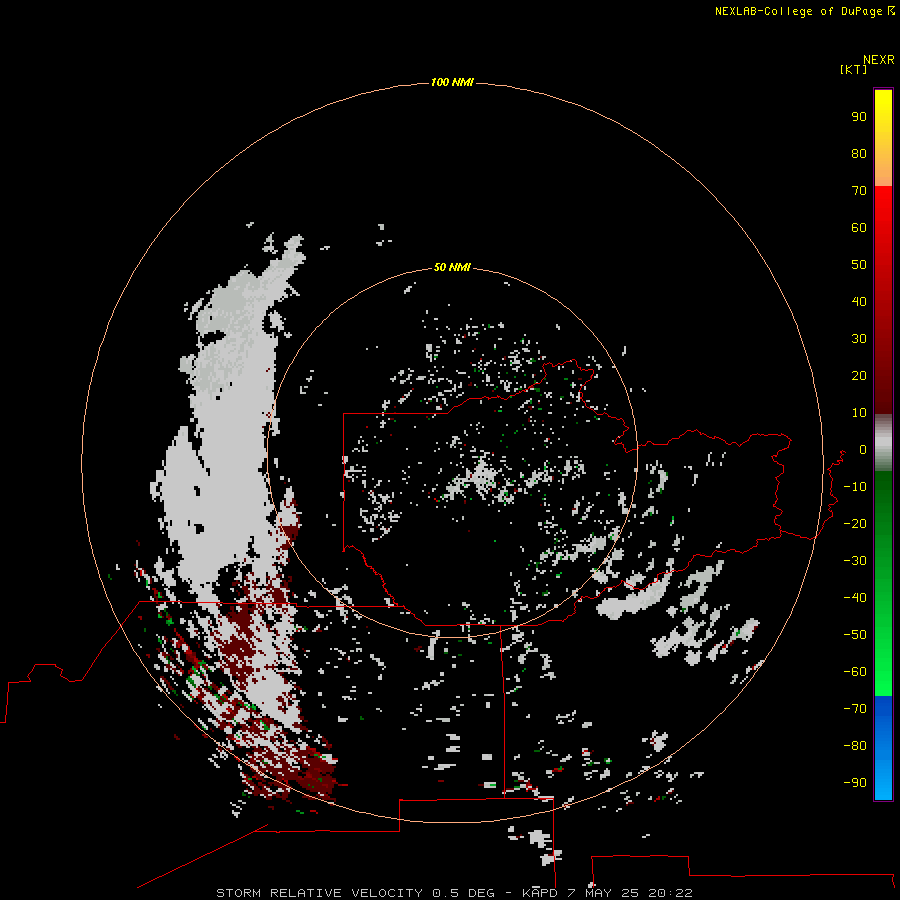
Task: Click the 100 NMI range ring label
Action: [452, 83]
